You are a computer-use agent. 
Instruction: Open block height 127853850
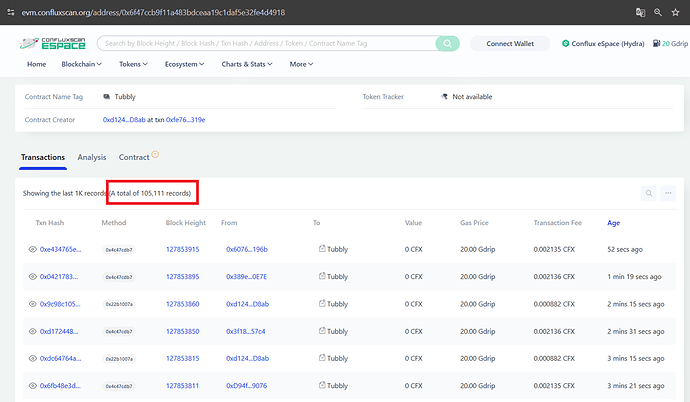point(183,331)
